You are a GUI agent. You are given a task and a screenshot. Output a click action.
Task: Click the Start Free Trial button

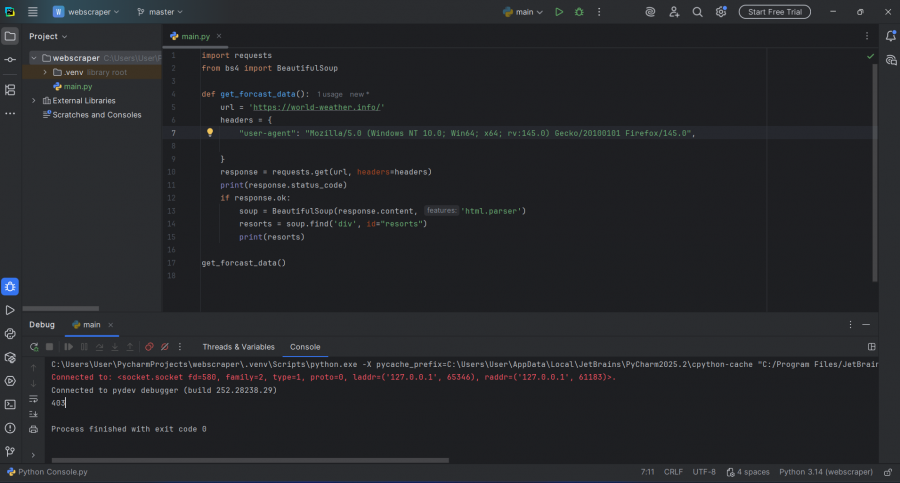click(x=774, y=12)
